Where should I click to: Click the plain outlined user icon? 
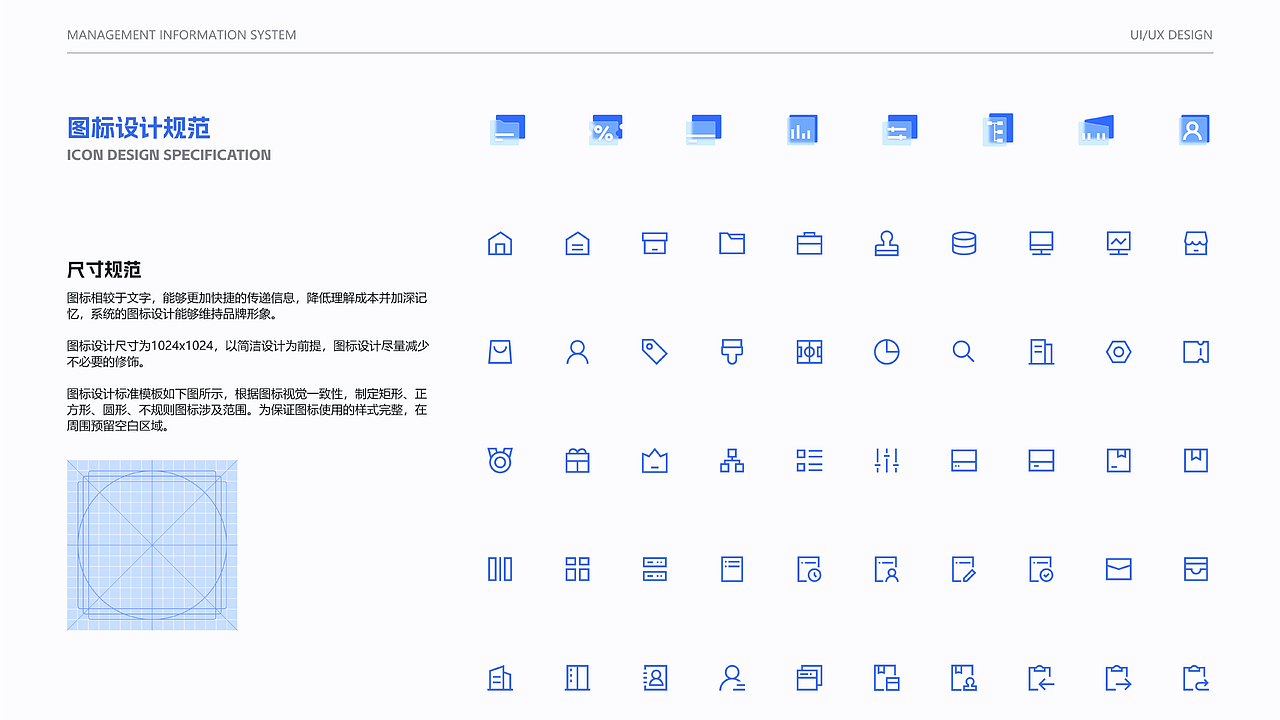577,352
